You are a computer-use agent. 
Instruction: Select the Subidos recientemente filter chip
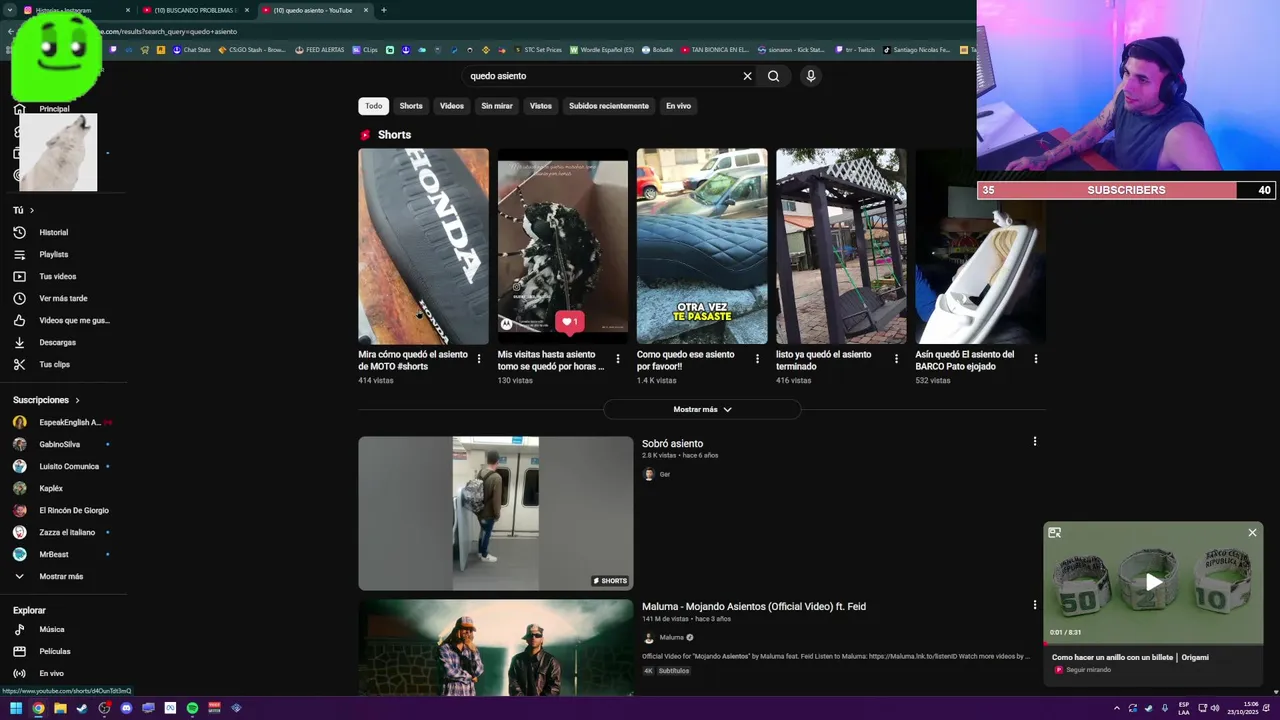click(x=609, y=106)
